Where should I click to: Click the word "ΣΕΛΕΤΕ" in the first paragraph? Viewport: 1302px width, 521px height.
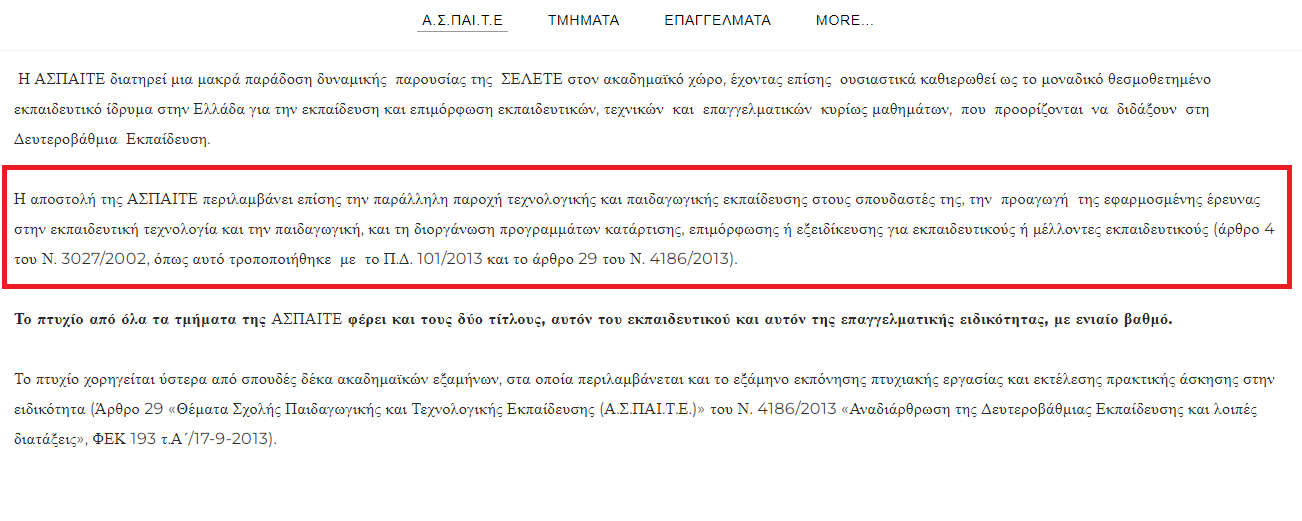533,78
